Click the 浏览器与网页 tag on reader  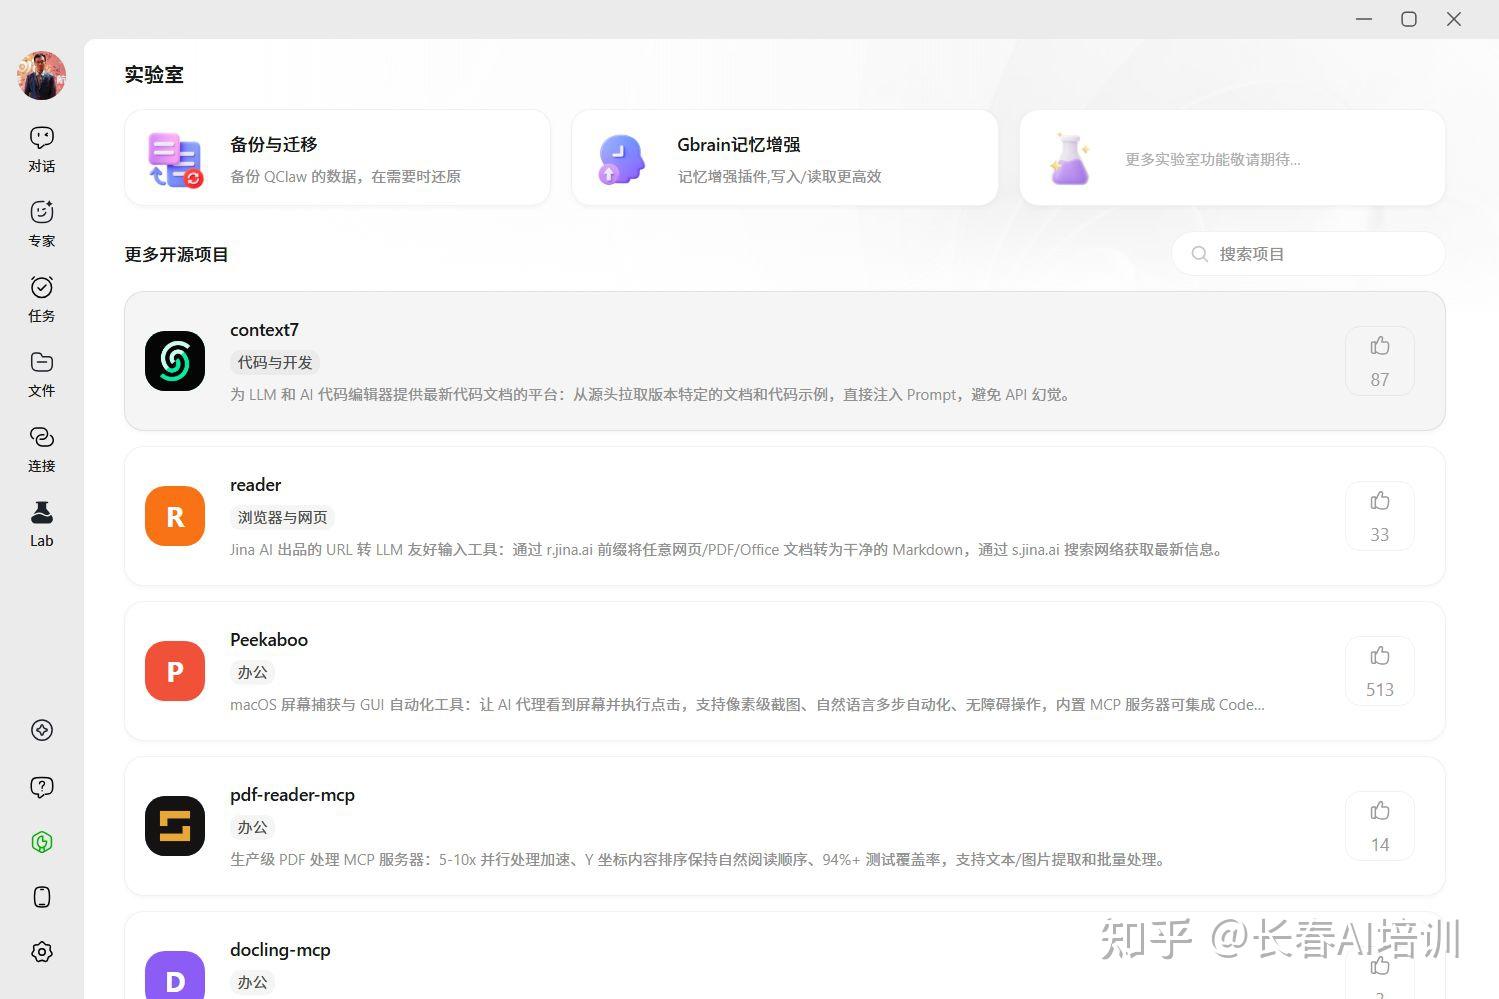282,517
